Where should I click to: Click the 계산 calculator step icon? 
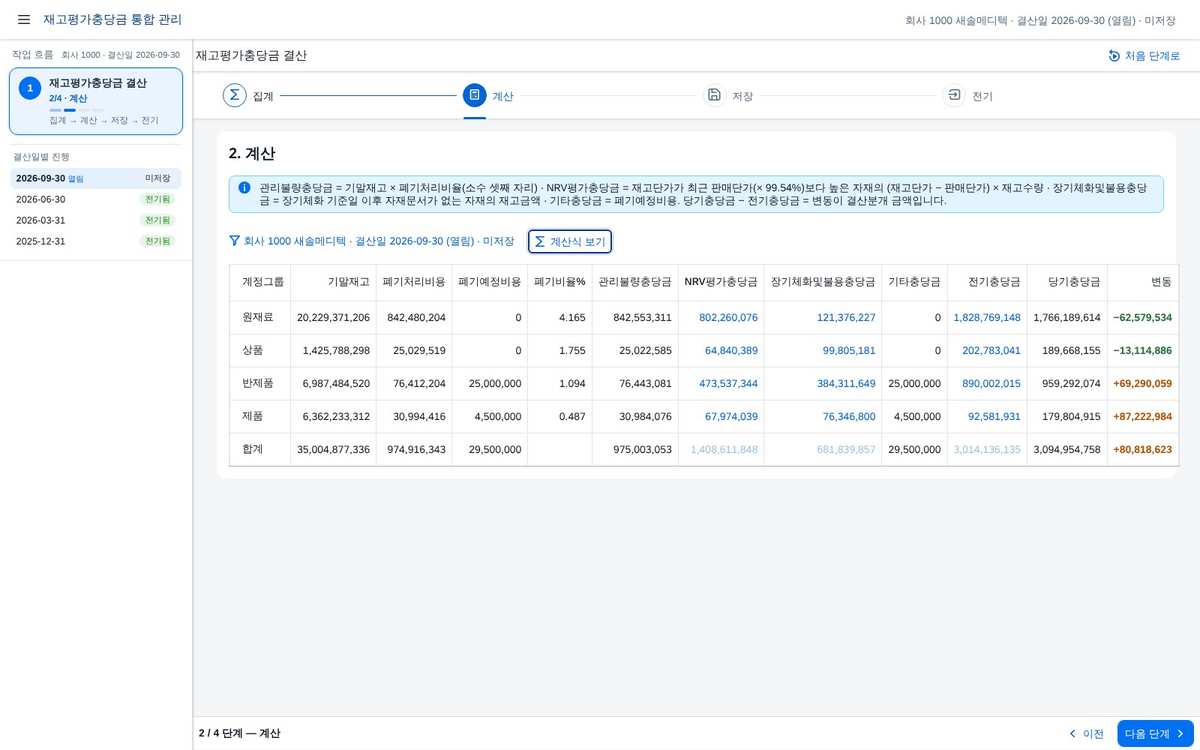point(475,95)
